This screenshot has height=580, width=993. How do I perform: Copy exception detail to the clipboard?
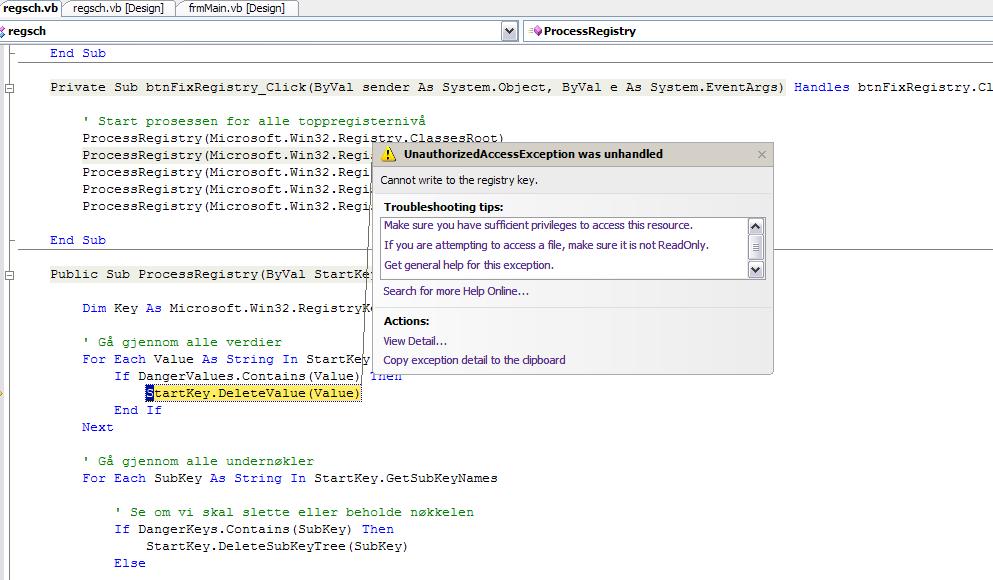click(474, 360)
